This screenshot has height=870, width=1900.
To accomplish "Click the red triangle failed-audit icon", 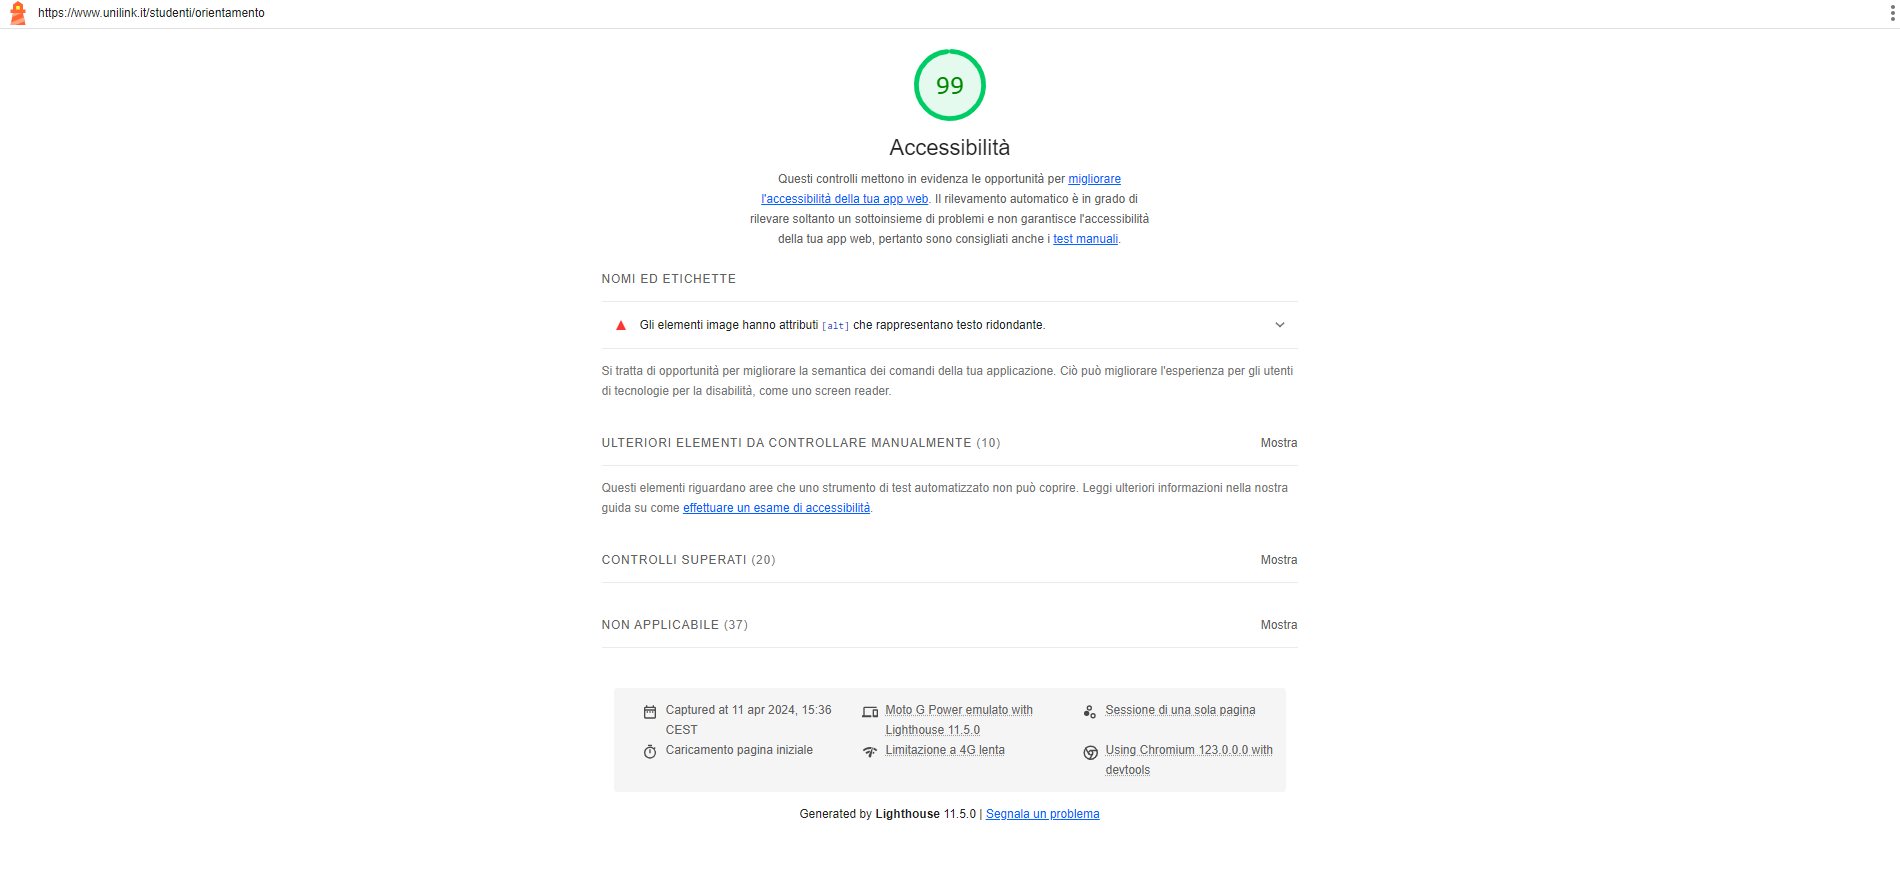I will [x=621, y=325].
